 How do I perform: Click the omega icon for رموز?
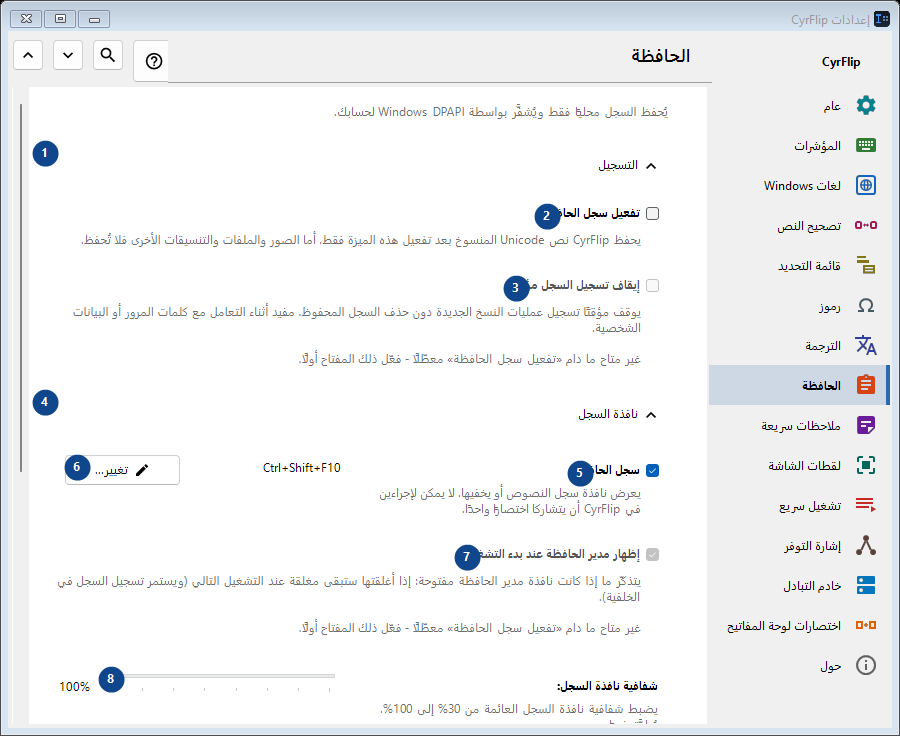866,305
